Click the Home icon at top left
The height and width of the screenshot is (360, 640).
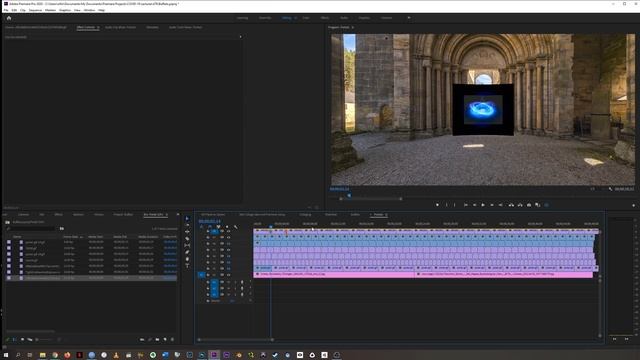[9, 18]
